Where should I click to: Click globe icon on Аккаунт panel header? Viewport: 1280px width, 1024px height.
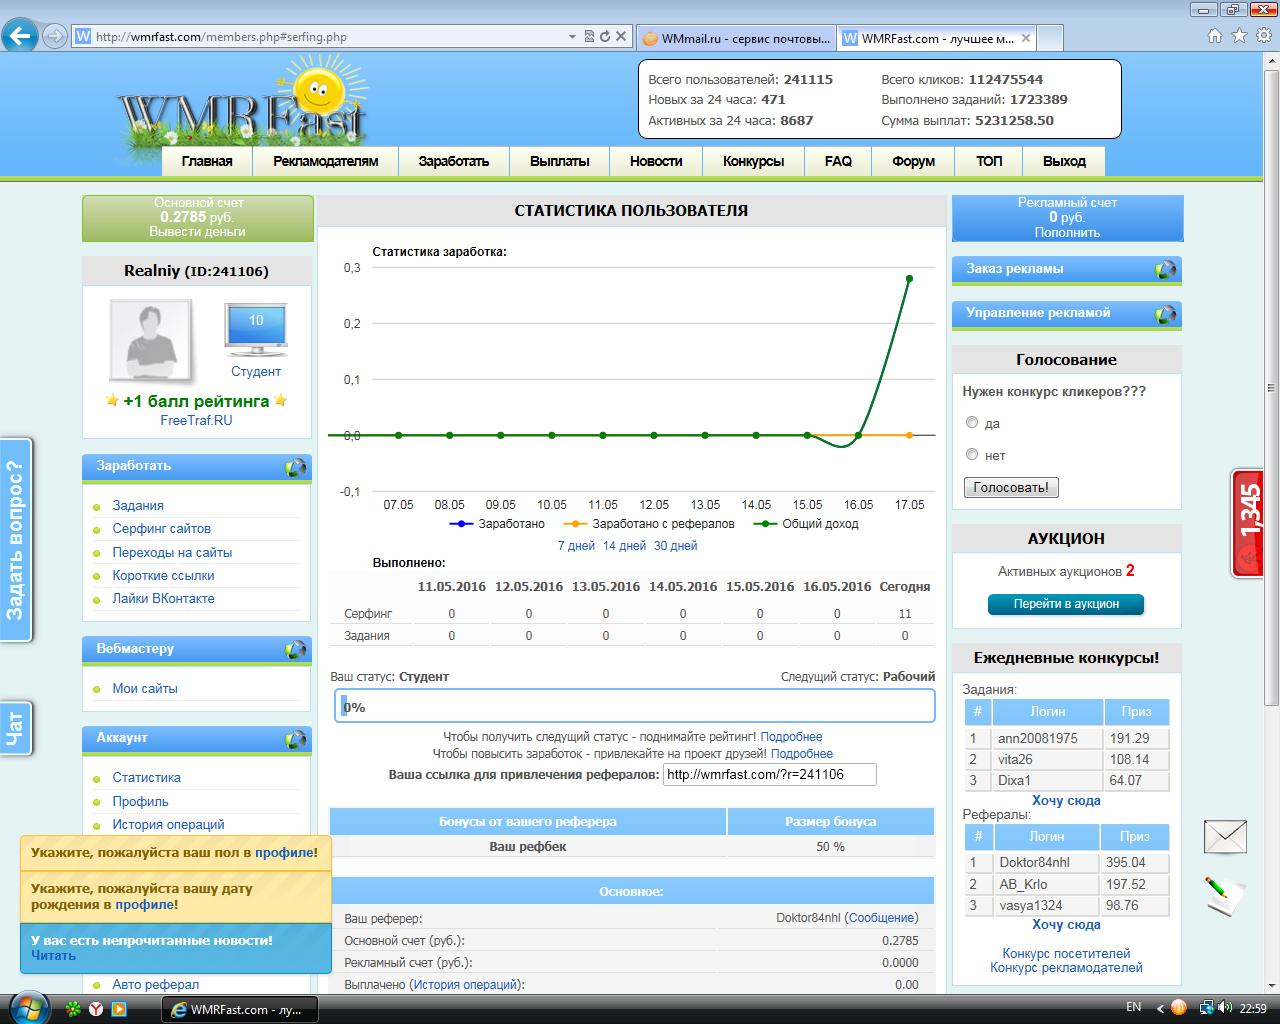tap(296, 739)
